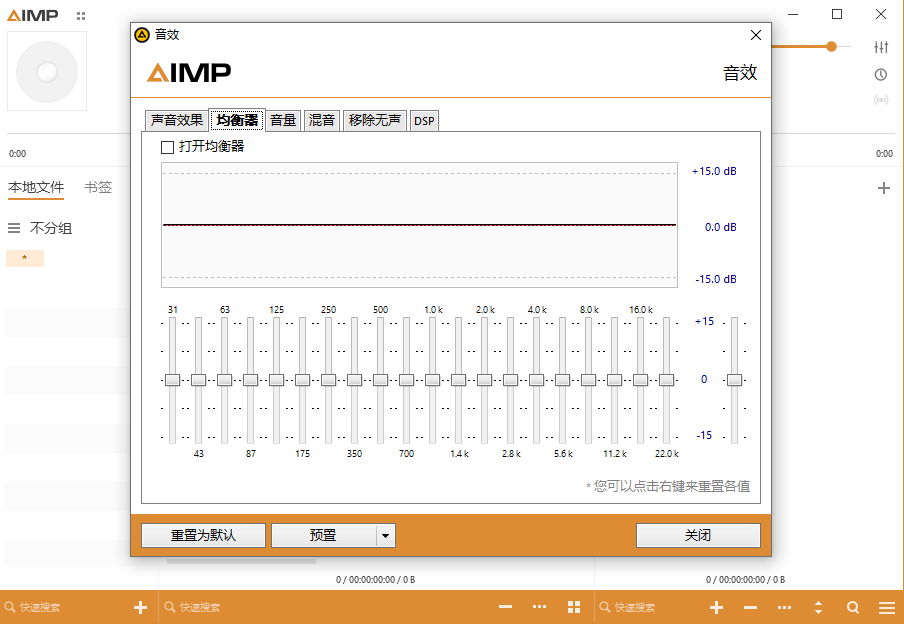
Task: Expand the 预置 dropdown arrow
Action: tap(386, 535)
